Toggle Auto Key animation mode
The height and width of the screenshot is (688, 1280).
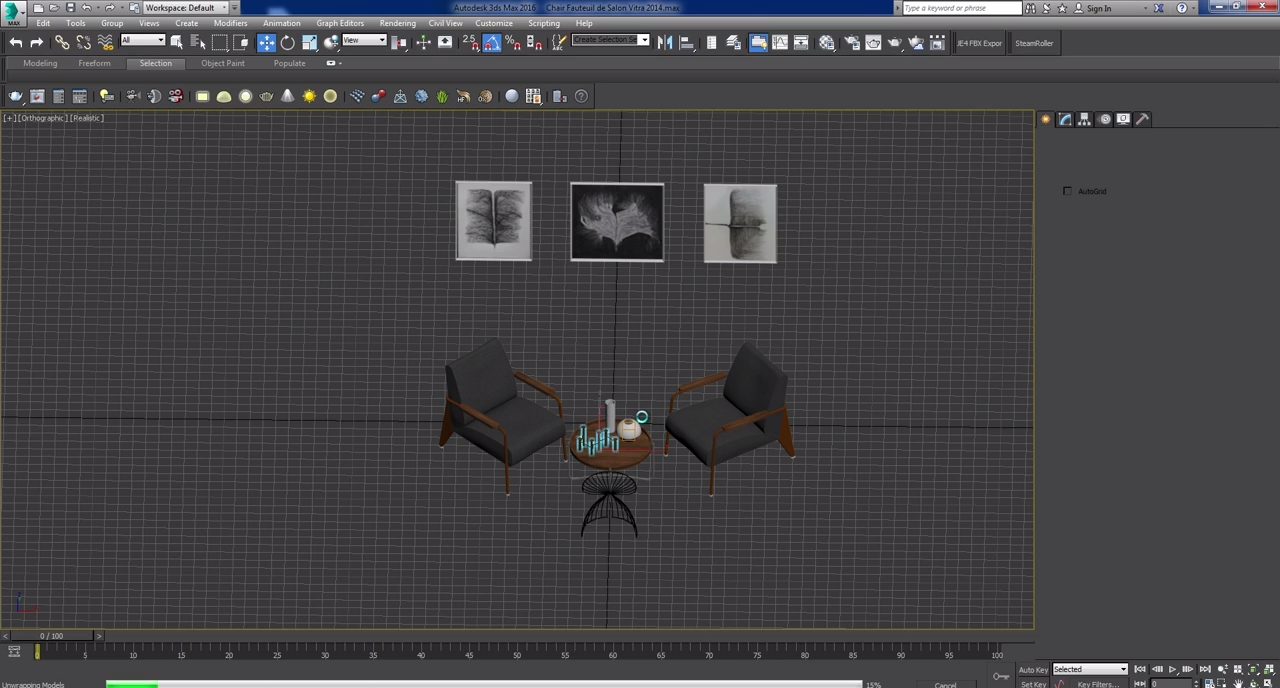pyautogui.click(x=1033, y=670)
